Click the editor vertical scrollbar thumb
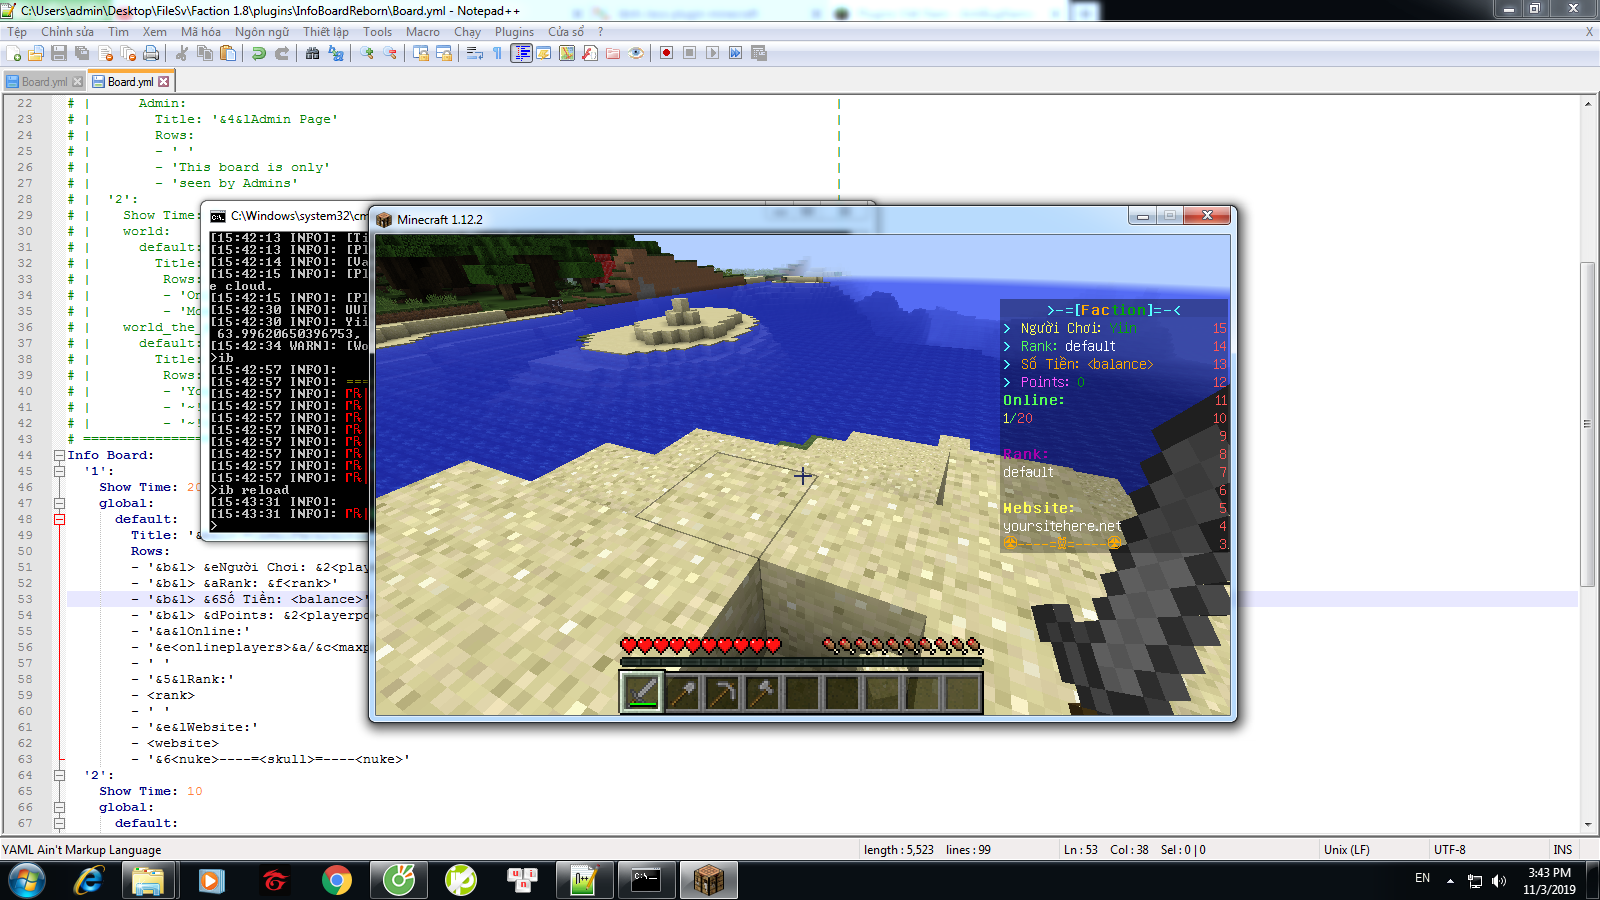1600x900 pixels. click(1587, 424)
